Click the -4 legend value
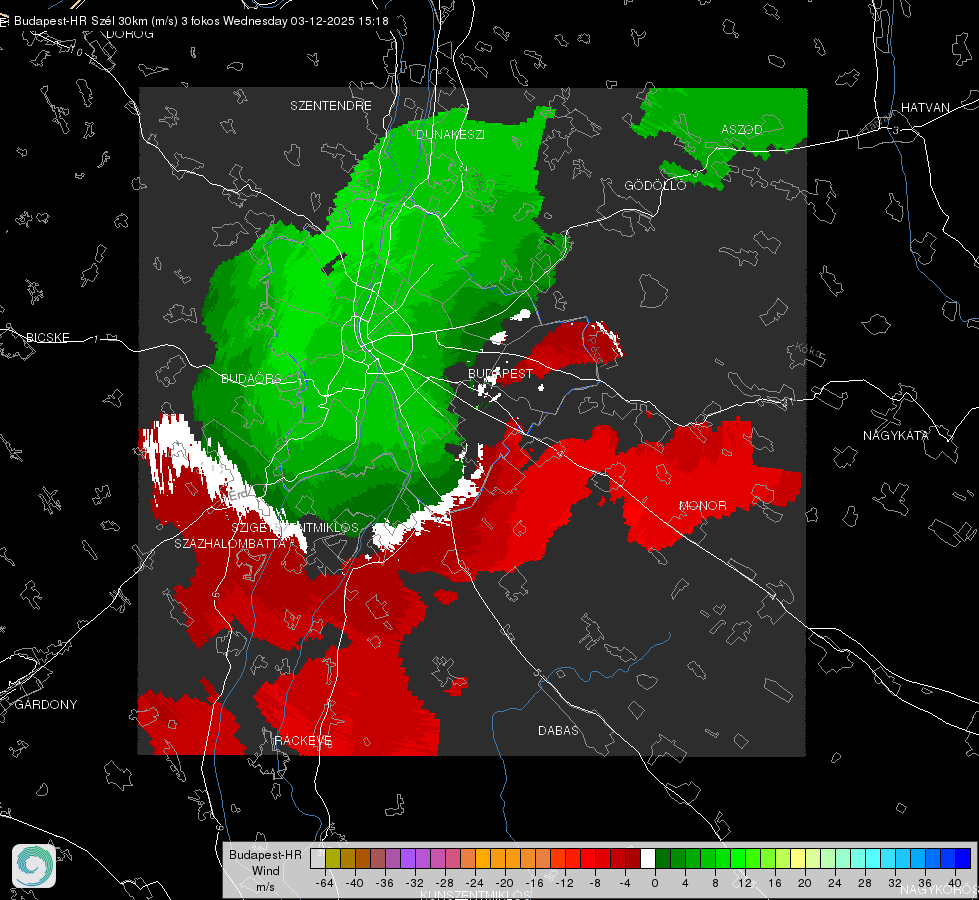 (x=625, y=883)
